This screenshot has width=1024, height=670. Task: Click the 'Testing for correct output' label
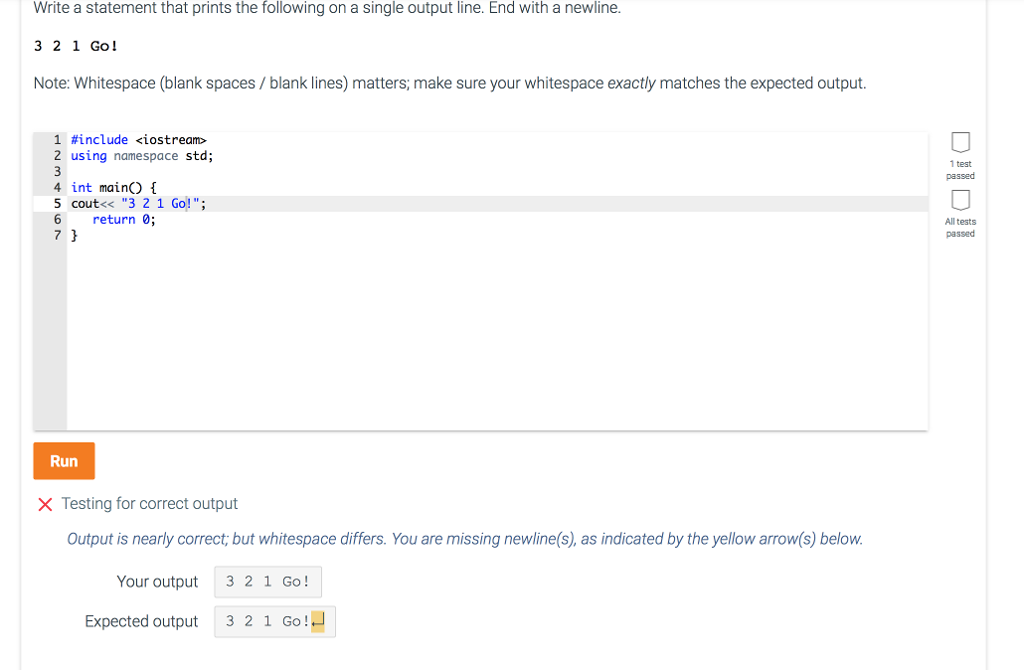pos(150,503)
